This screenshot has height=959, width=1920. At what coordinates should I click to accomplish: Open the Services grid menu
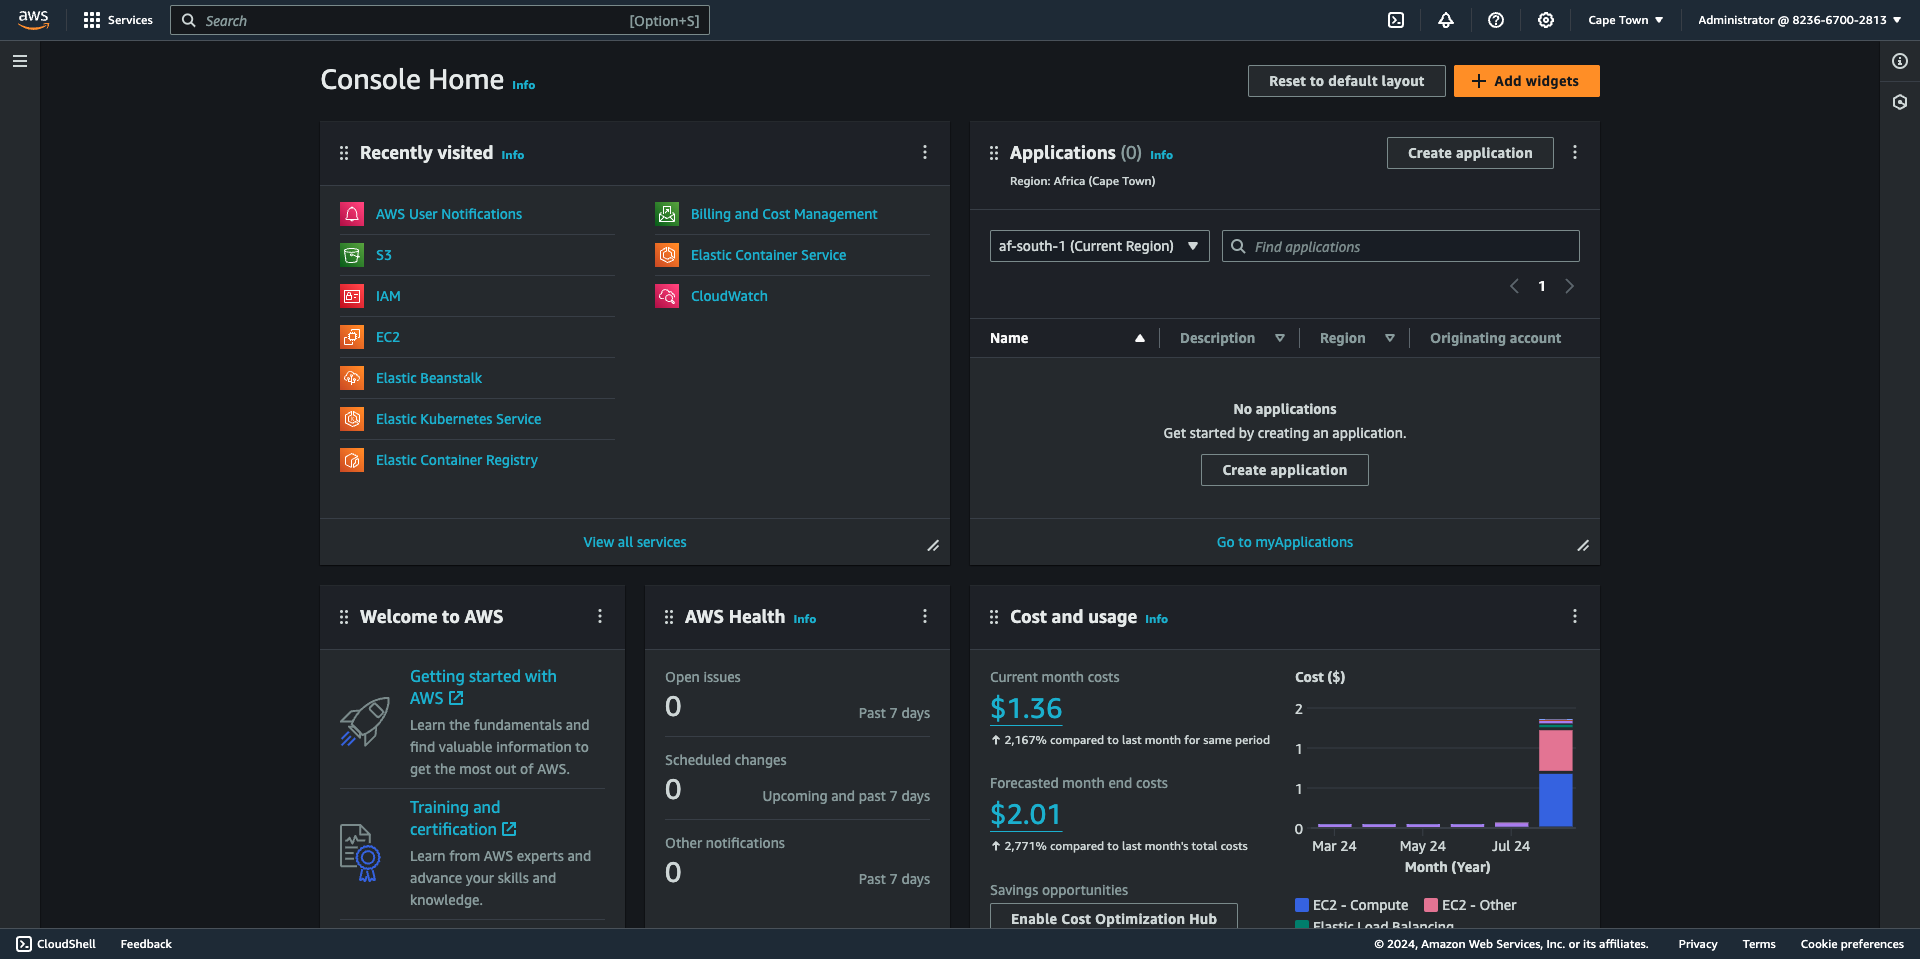coord(118,20)
